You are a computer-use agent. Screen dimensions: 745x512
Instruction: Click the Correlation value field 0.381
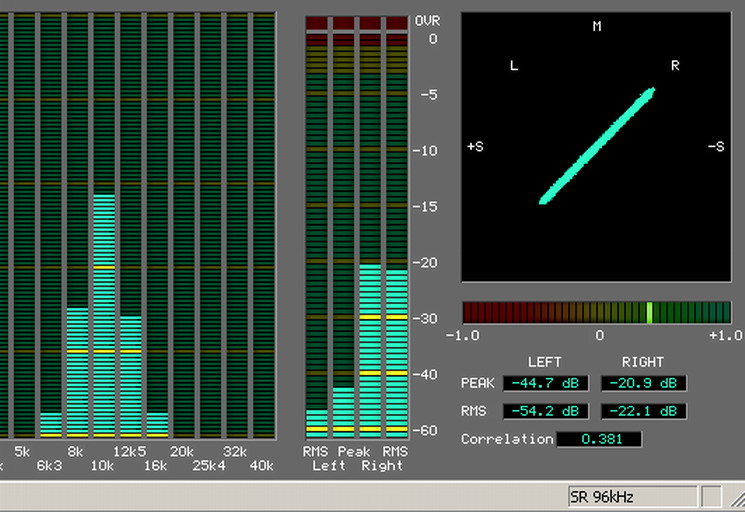(598, 439)
